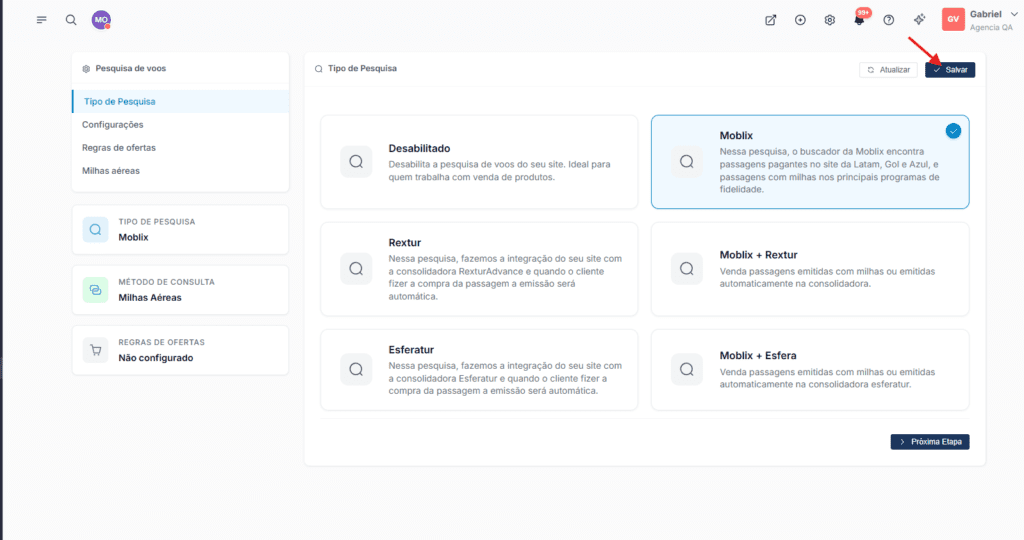Click the Atualizar button
Screen dimensions: 1024x540
[888, 70]
